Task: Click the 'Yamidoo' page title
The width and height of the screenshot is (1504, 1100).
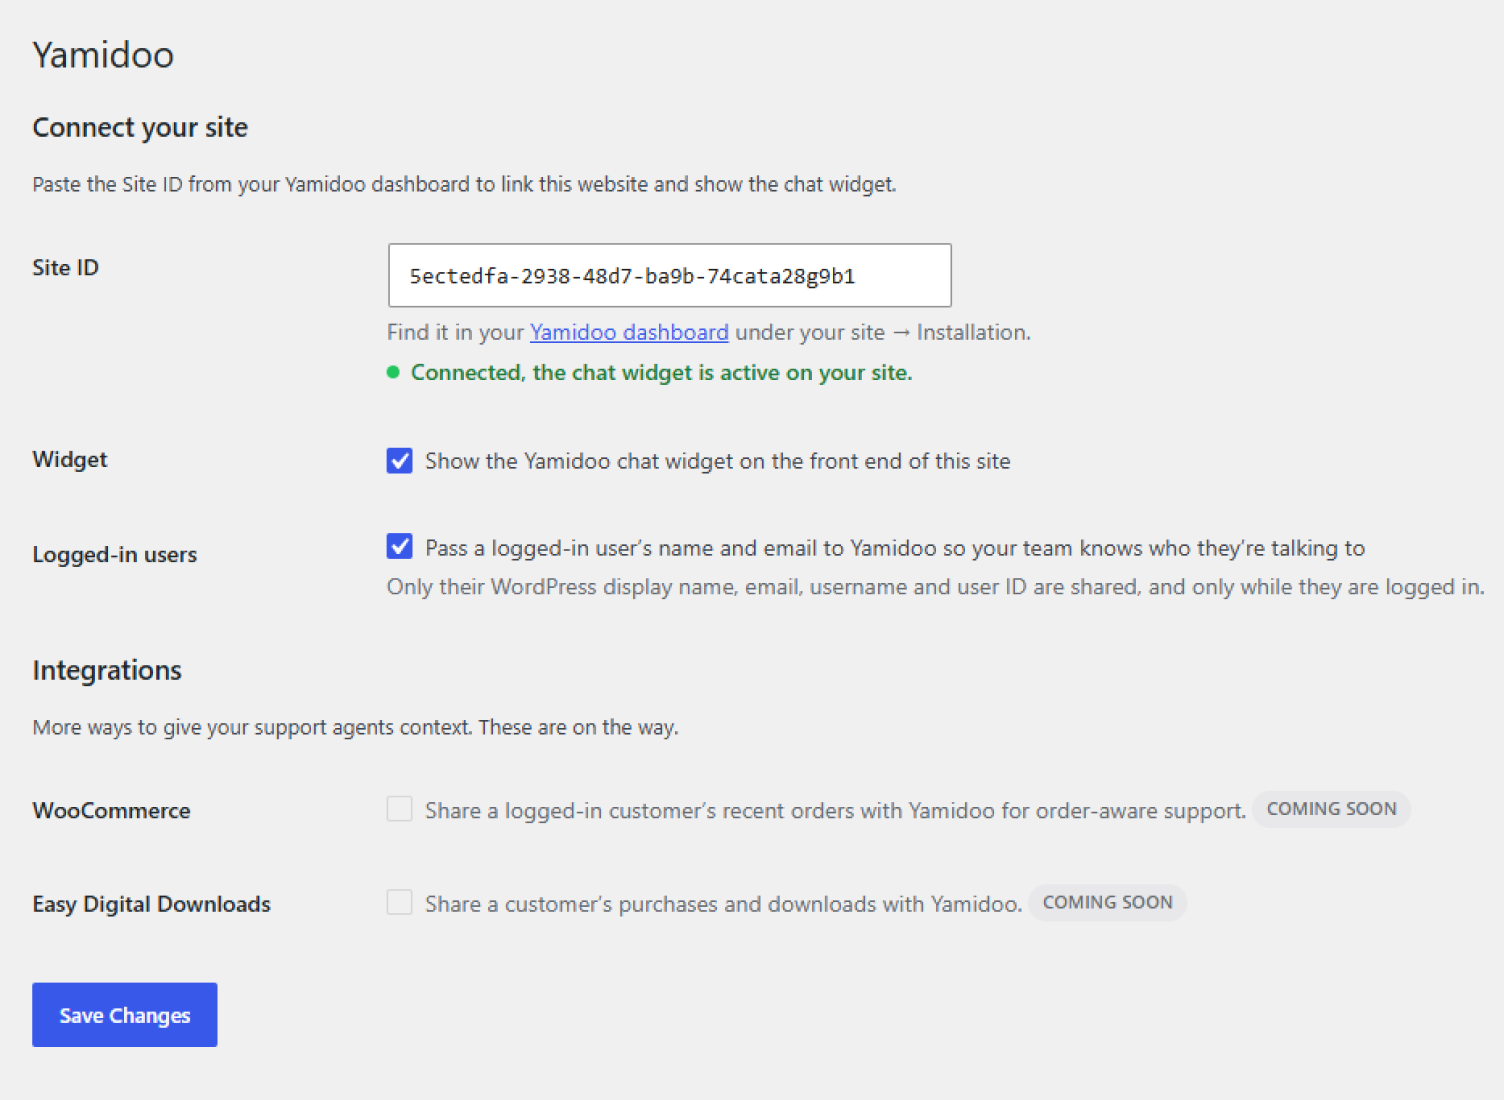Action: coord(103,55)
